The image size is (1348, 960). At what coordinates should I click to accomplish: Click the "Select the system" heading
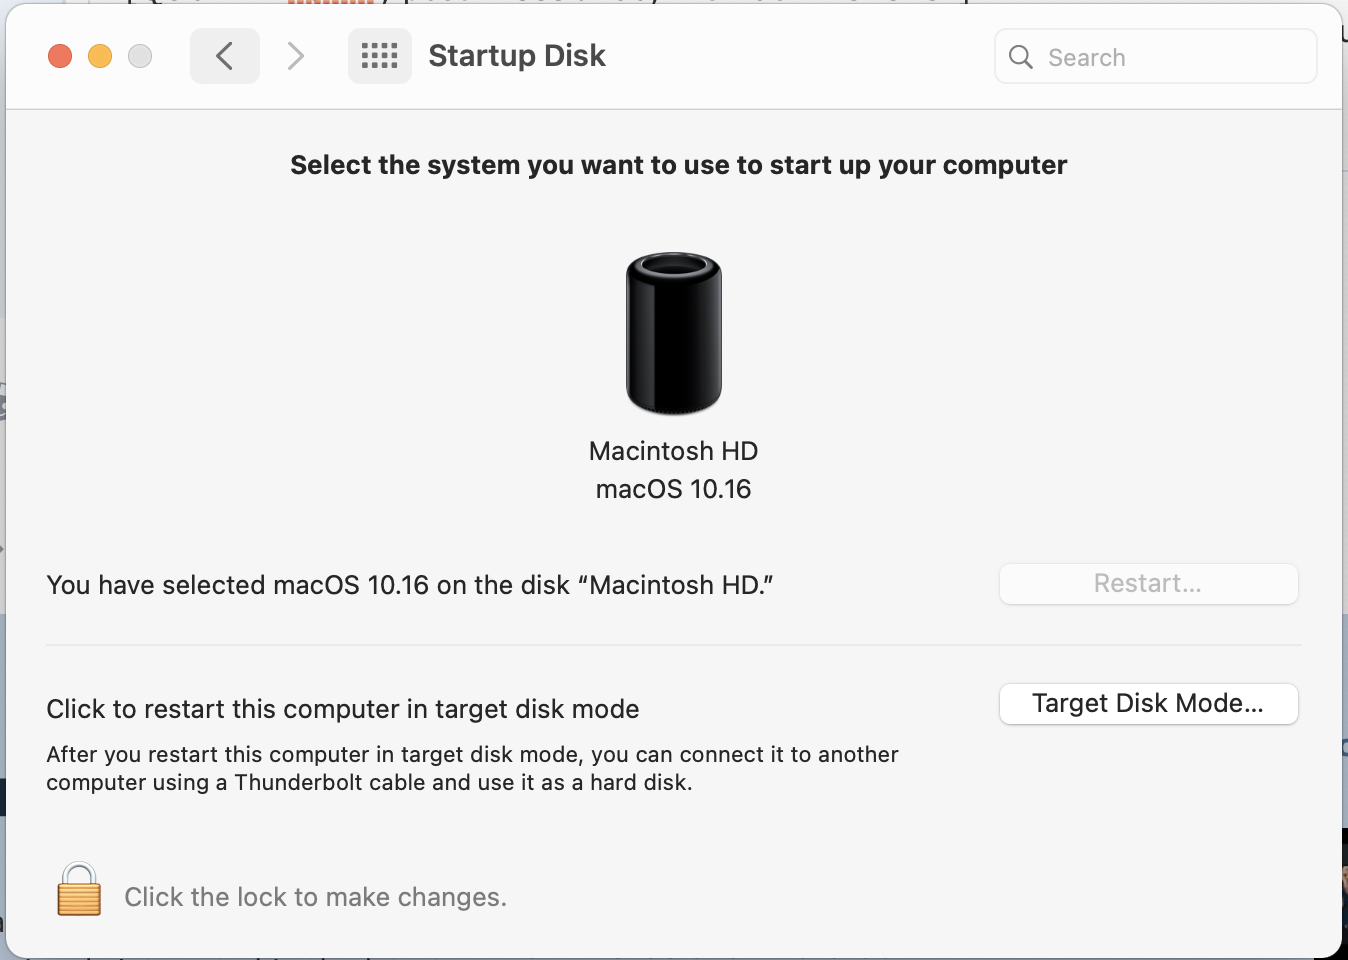pos(678,165)
